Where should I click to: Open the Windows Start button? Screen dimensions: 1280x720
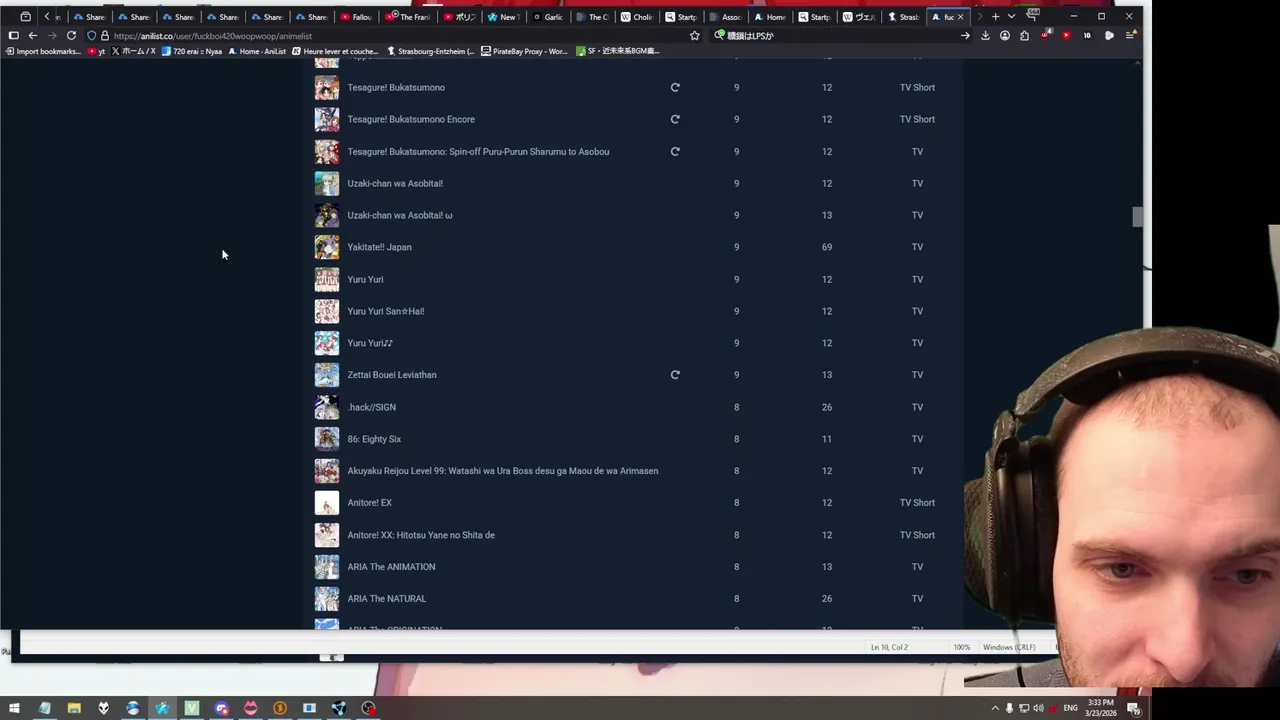click(14, 708)
